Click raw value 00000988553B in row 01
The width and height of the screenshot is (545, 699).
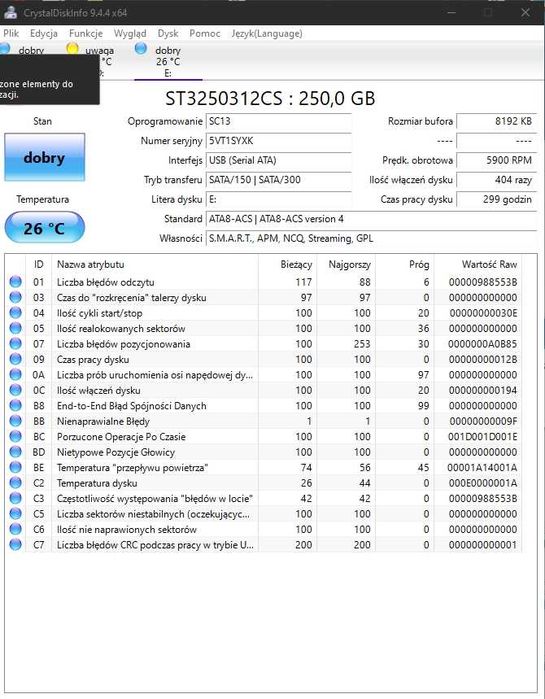pyautogui.click(x=483, y=282)
